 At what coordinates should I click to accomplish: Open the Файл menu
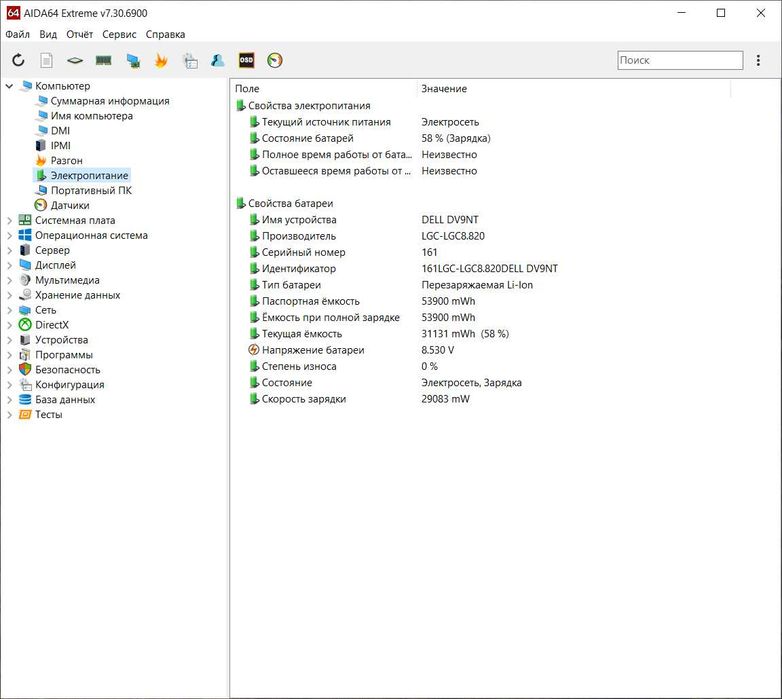pos(17,34)
